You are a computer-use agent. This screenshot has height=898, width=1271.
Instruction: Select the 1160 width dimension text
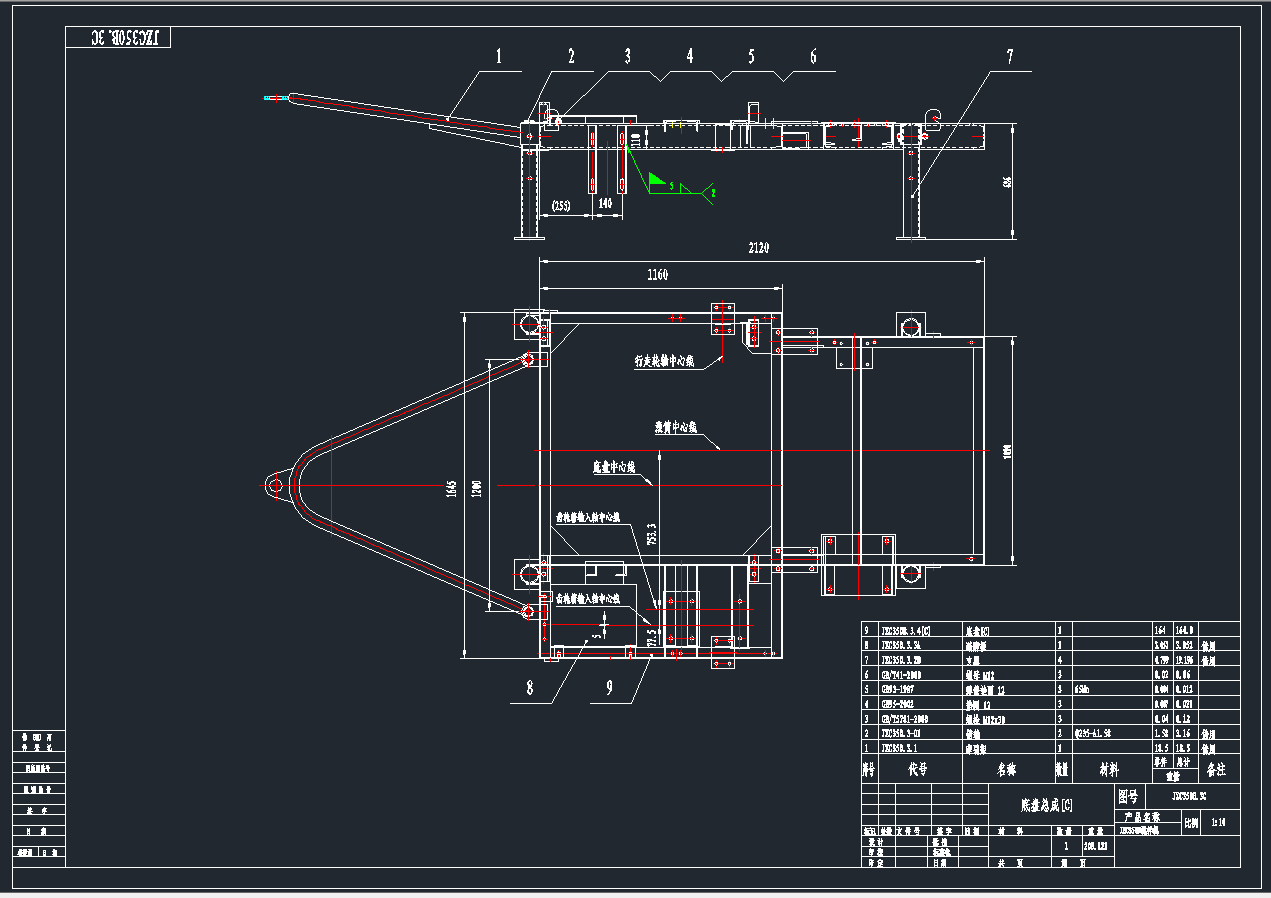pyautogui.click(x=657, y=275)
